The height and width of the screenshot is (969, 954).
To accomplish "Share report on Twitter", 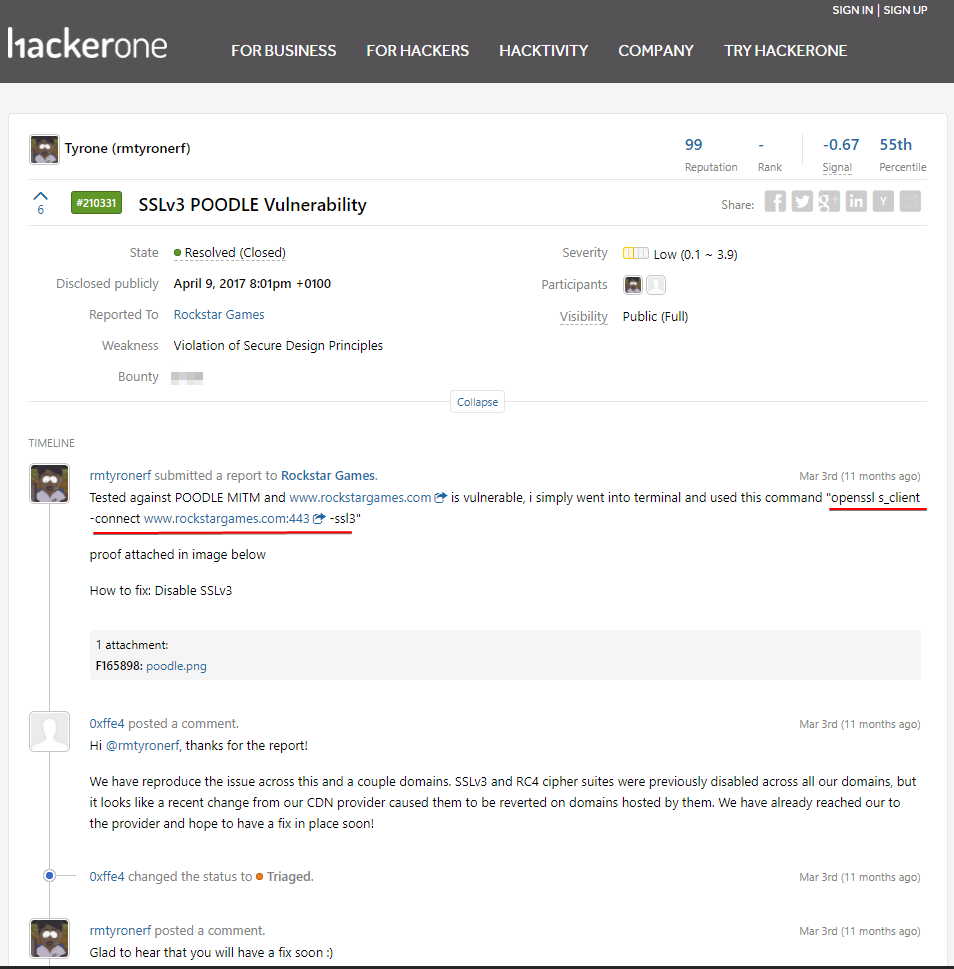I will pos(802,201).
